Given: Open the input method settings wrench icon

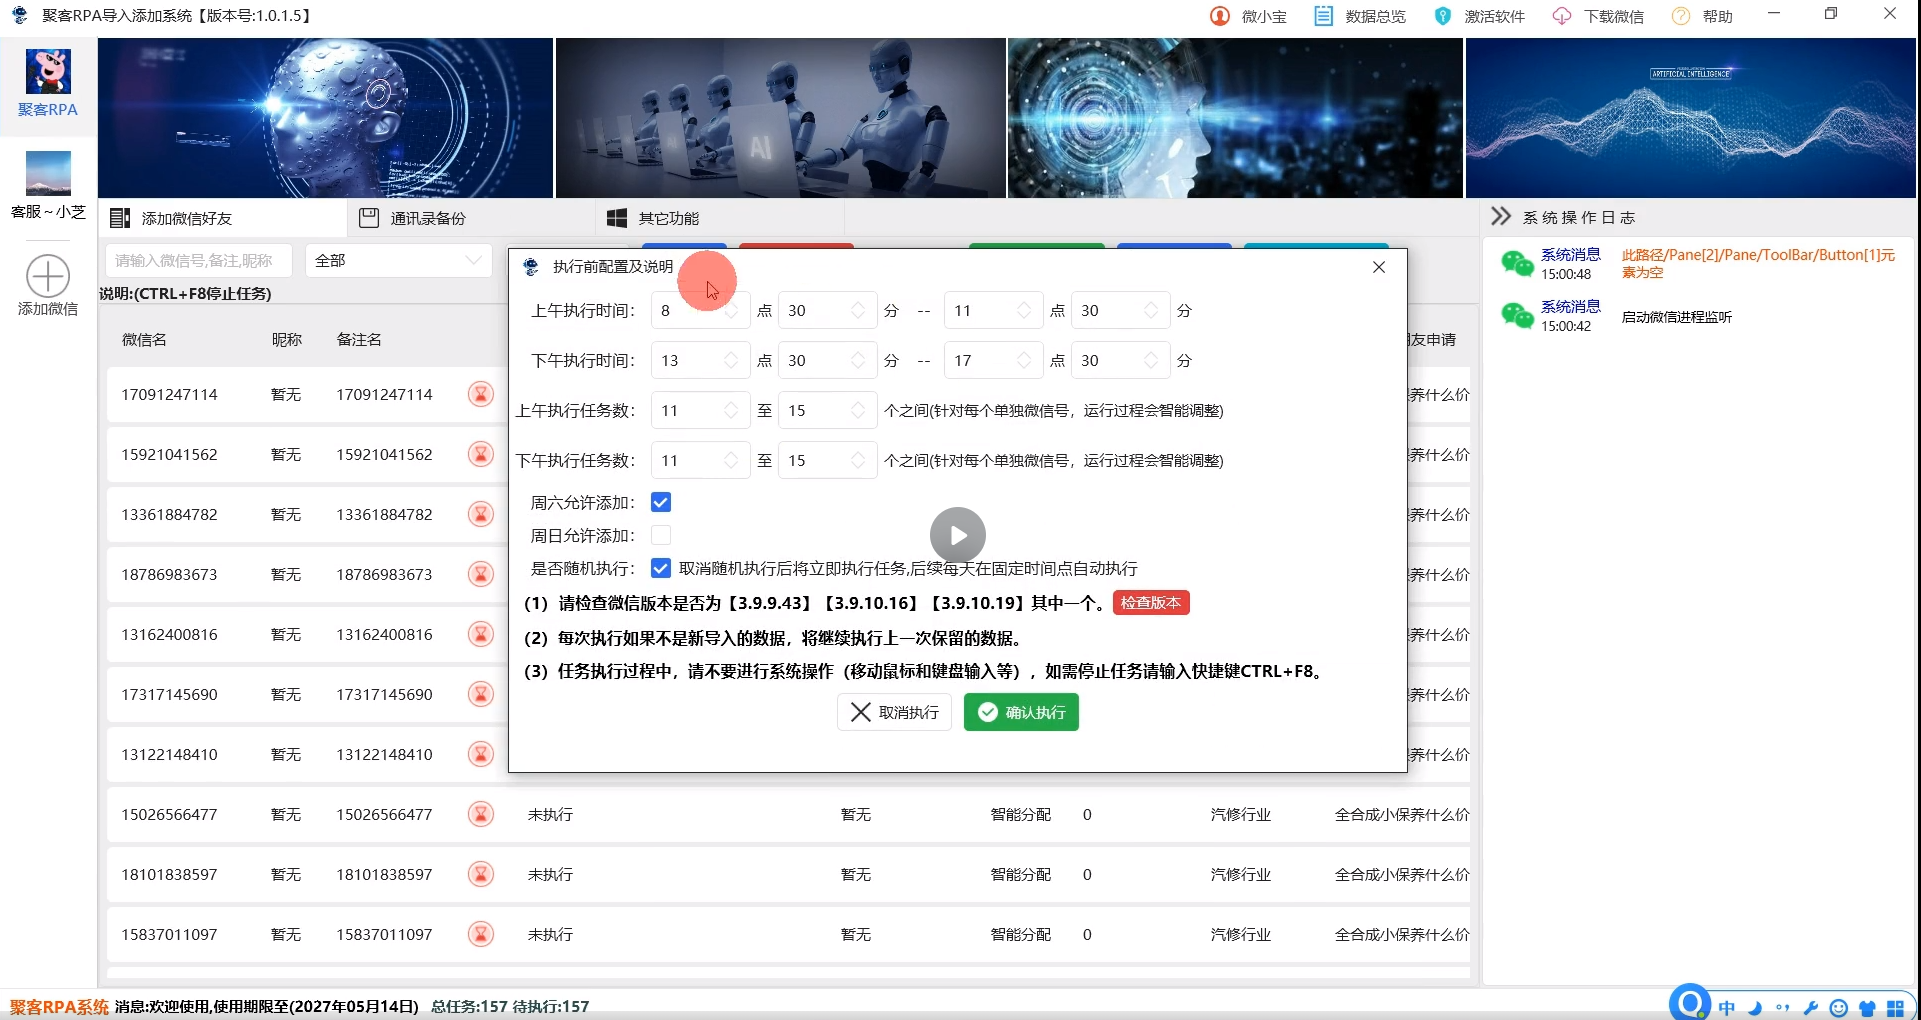Looking at the screenshot, I should (x=1811, y=1007).
